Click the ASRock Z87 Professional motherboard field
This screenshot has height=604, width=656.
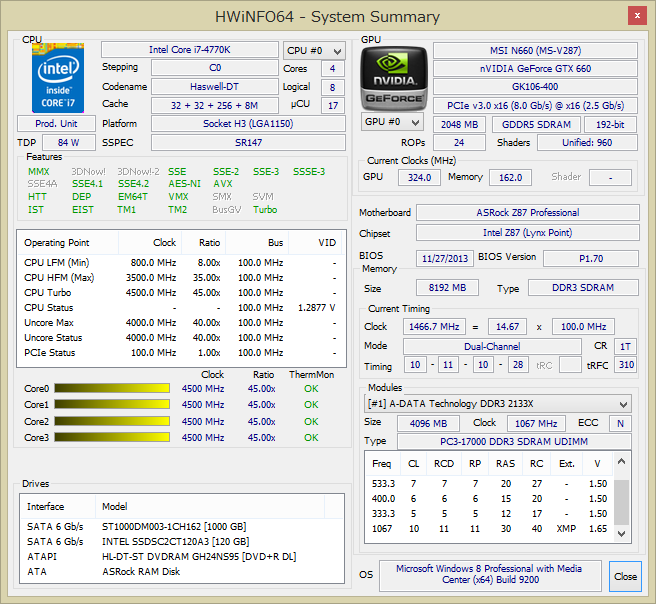coord(528,212)
